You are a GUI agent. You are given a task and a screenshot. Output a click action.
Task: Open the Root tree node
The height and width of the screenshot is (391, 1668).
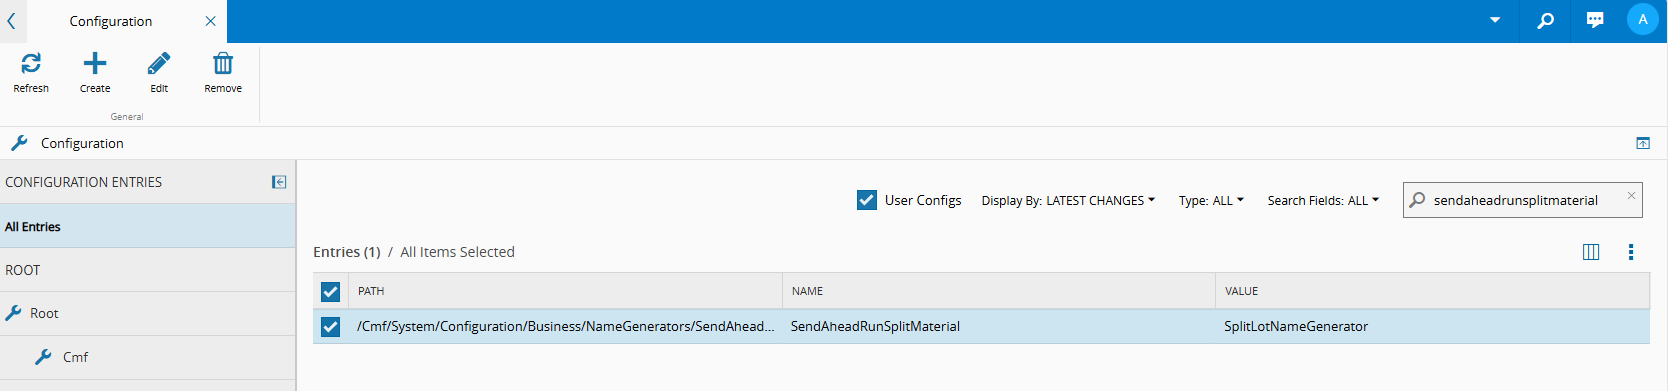148,313
